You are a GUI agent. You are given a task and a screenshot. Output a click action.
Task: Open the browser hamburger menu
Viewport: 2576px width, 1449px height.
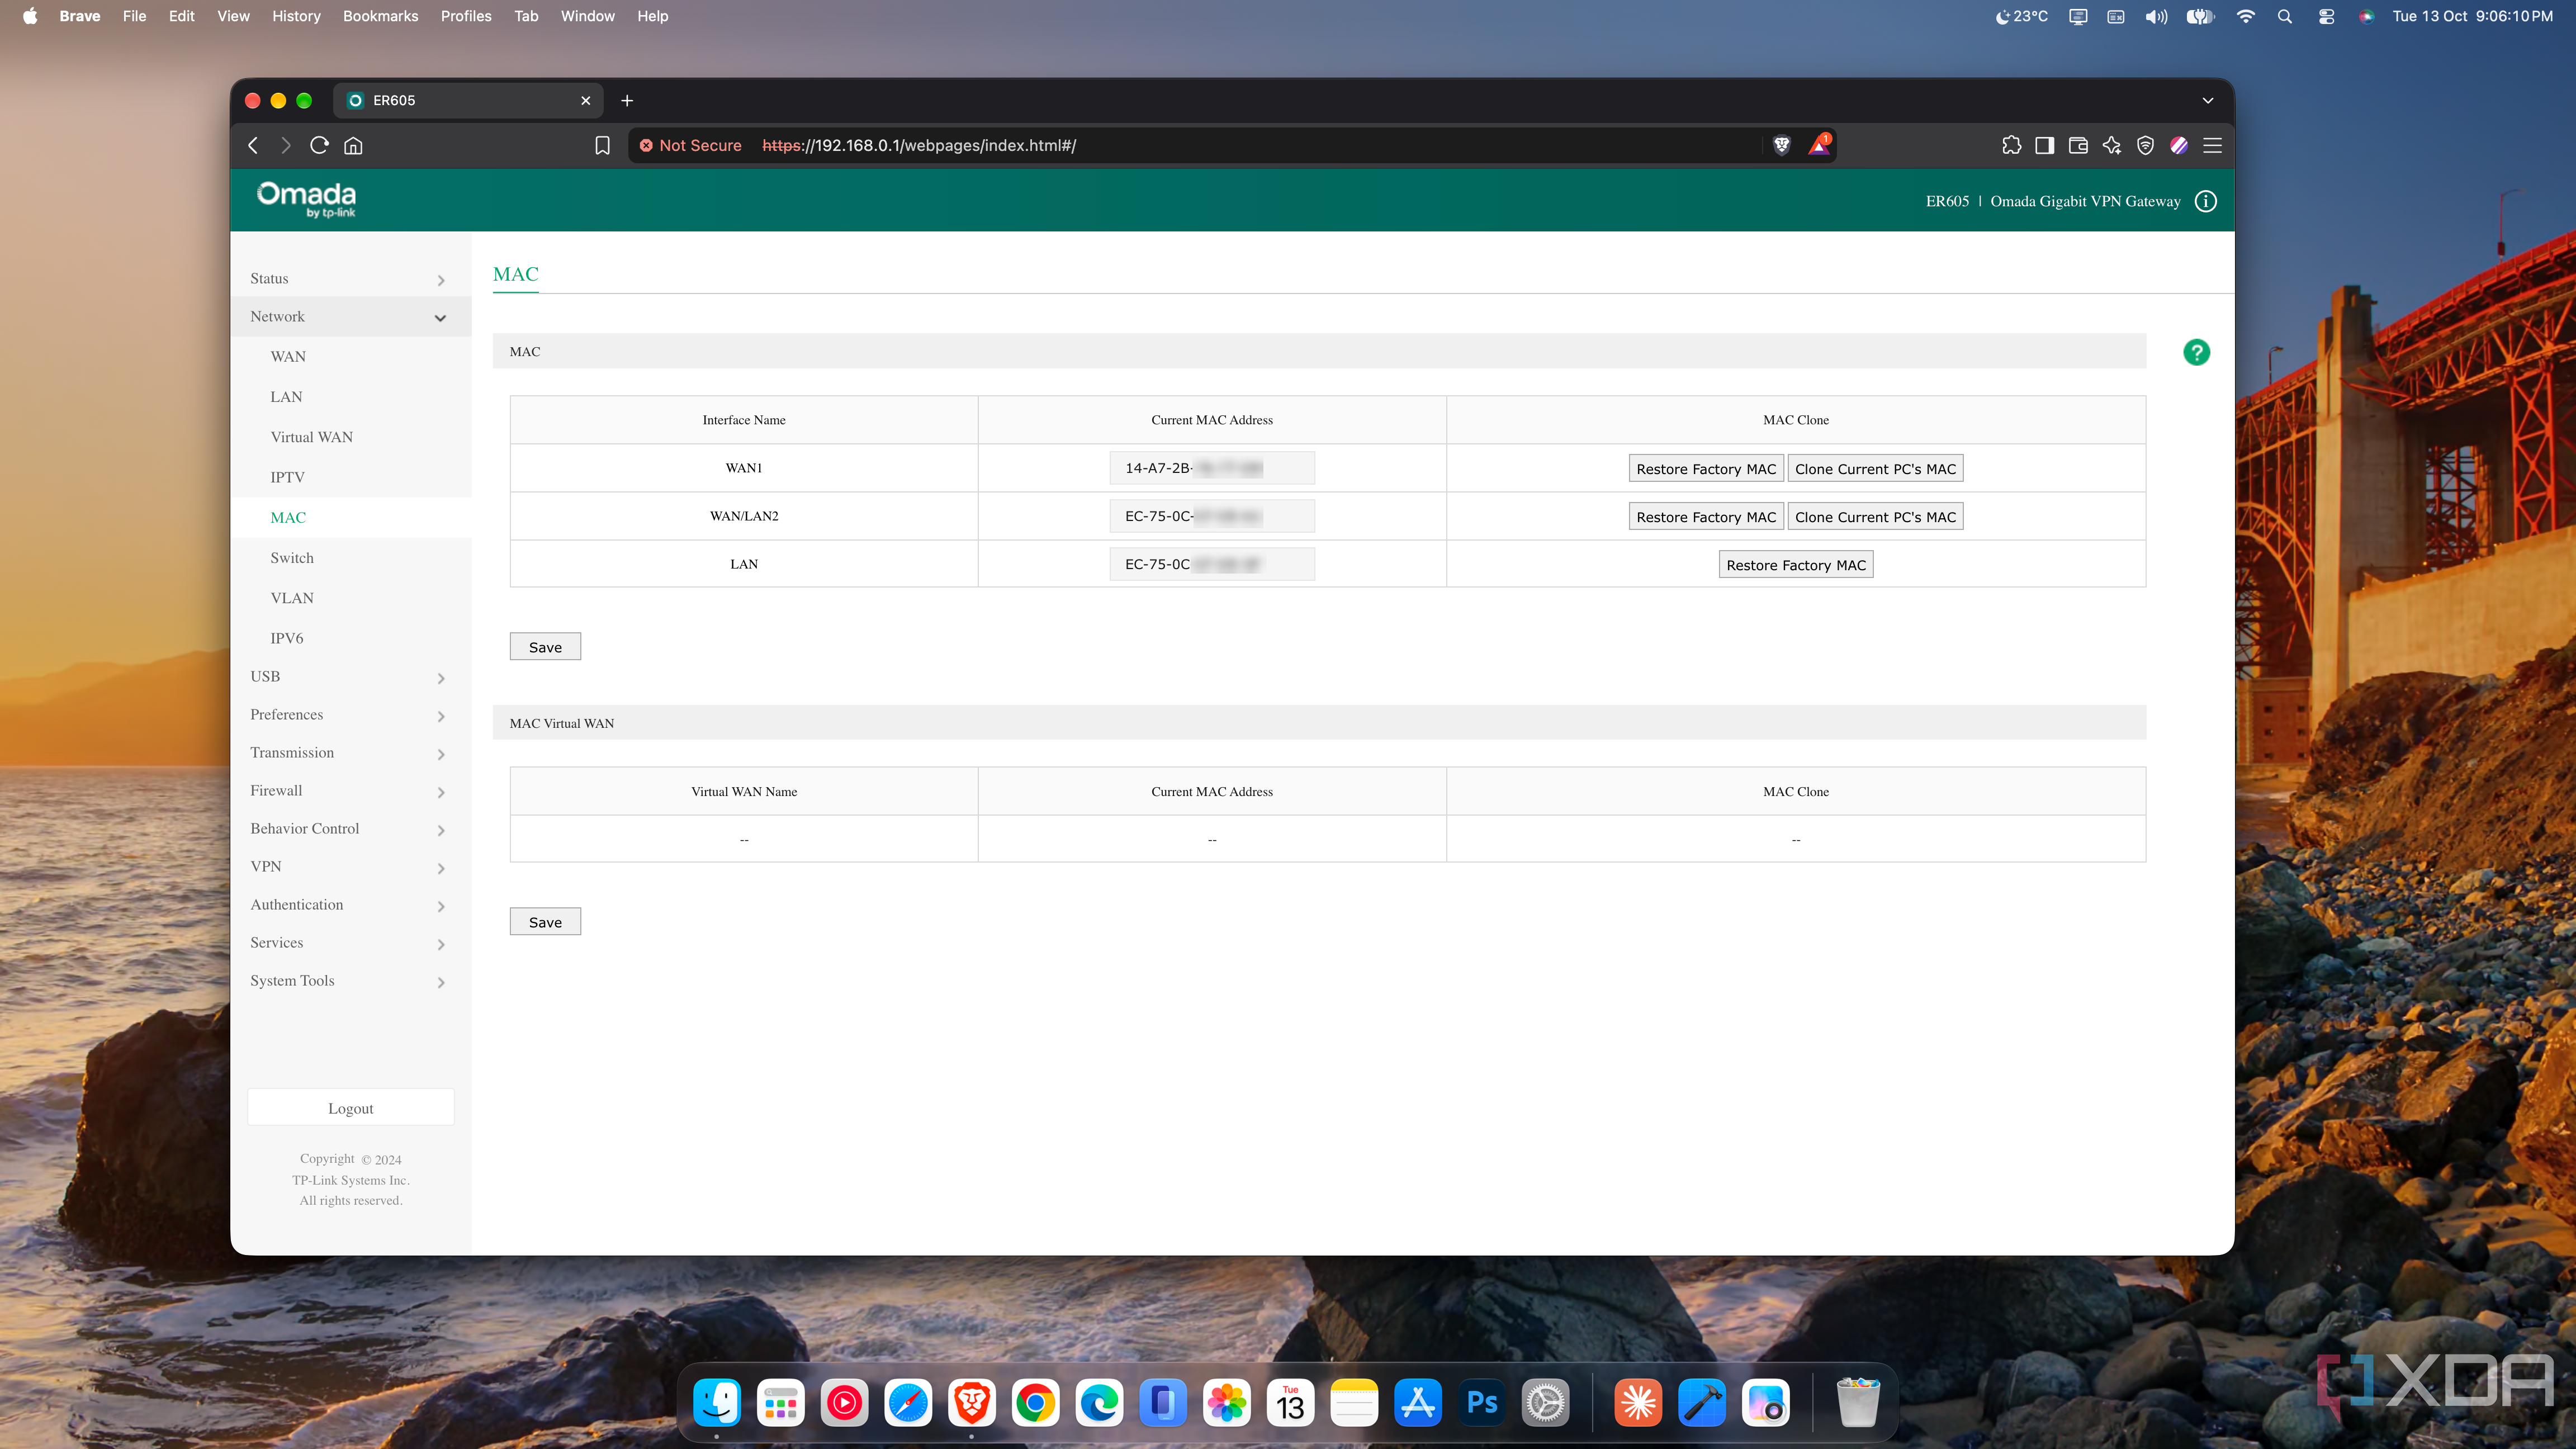[x=2213, y=145]
